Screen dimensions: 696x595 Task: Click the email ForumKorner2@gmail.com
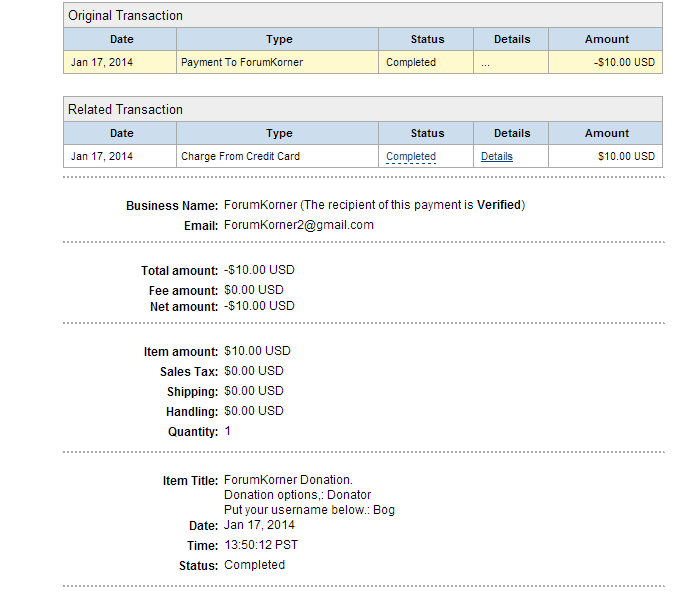click(x=299, y=225)
